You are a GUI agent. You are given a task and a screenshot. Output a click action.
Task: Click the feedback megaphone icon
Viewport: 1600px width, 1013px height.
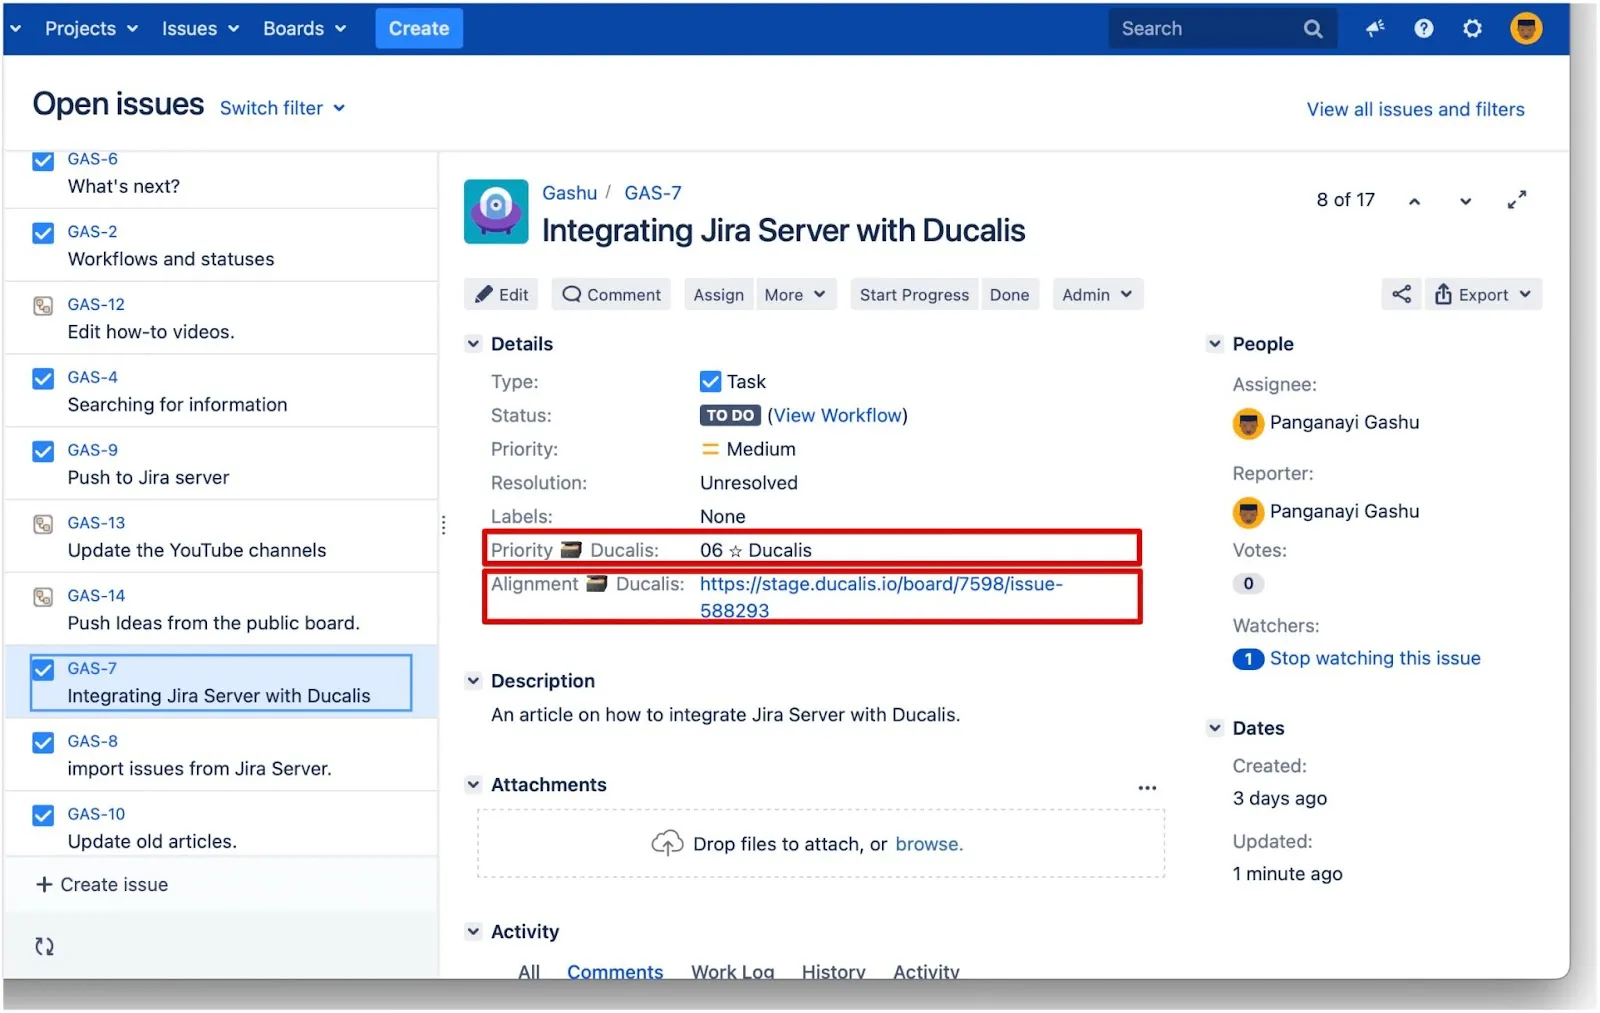pyautogui.click(x=1375, y=29)
